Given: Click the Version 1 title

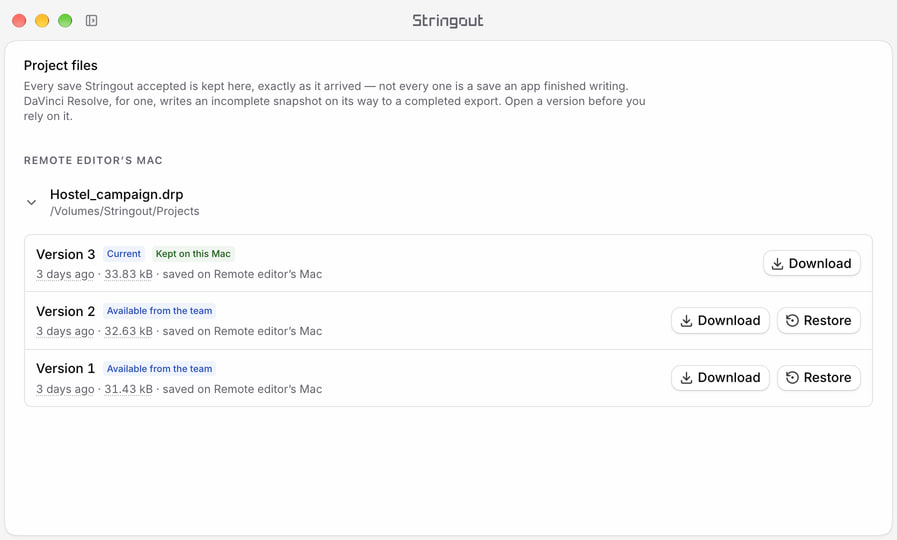Looking at the screenshot, I should tap(65, 368).
